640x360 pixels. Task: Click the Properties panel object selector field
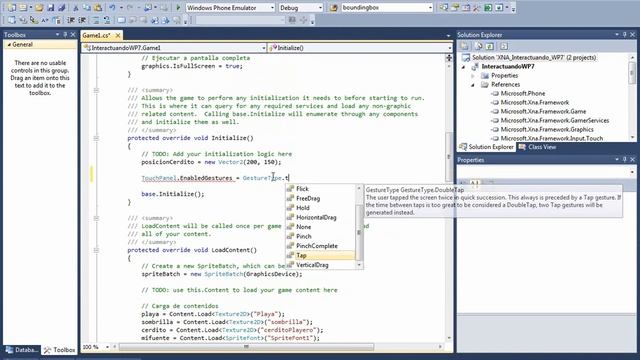[x=546, y=172]
